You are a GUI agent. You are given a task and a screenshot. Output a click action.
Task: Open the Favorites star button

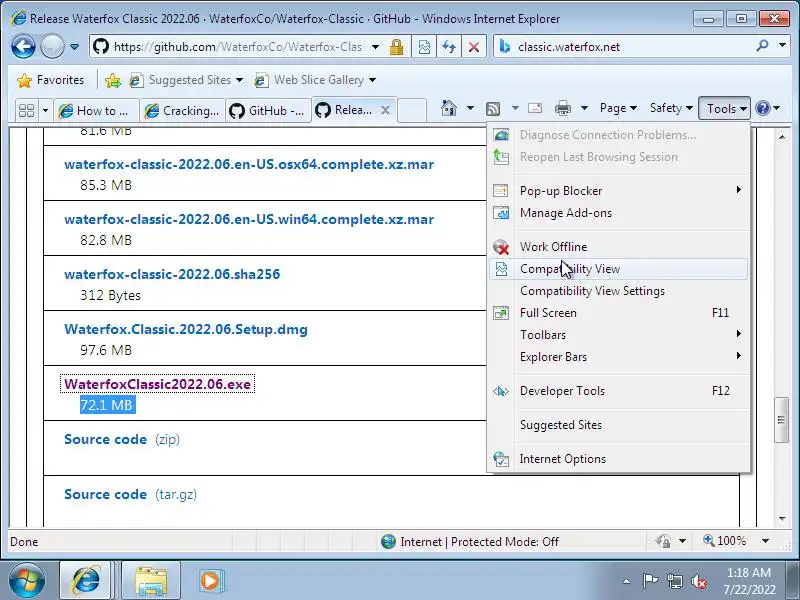pos(50,80)
